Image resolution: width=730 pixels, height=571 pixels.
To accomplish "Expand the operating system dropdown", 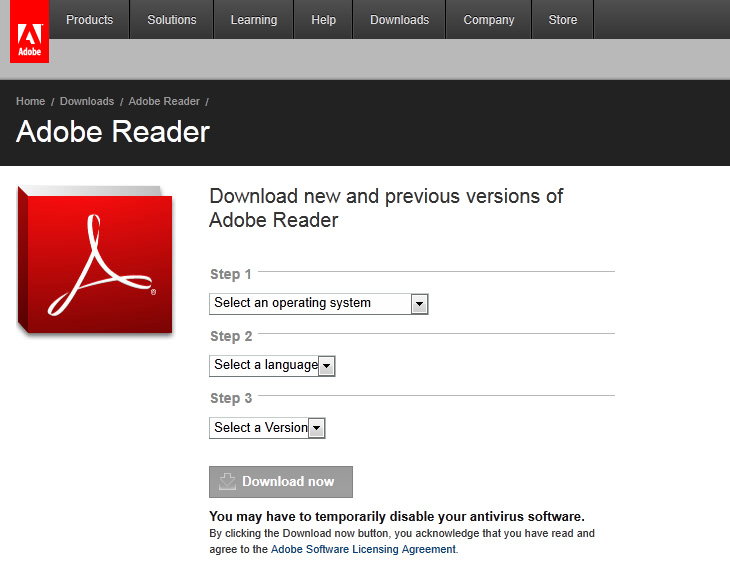I will pyautogui.click(x=318, y=303).
